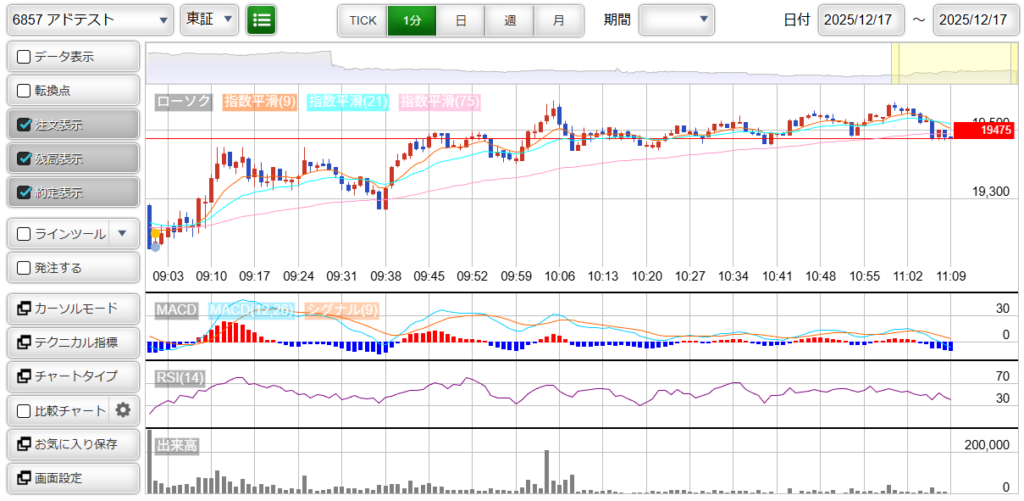Open 画面設定 screen settings
1024x501 pixels.
click(x=72, y=478)
